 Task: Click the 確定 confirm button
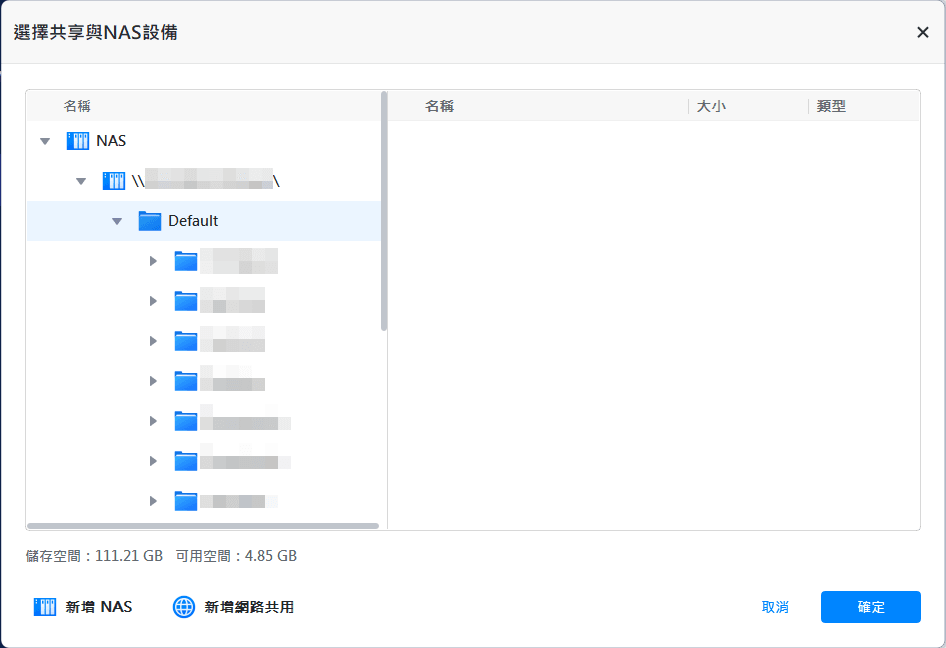[x=870, y=607]
